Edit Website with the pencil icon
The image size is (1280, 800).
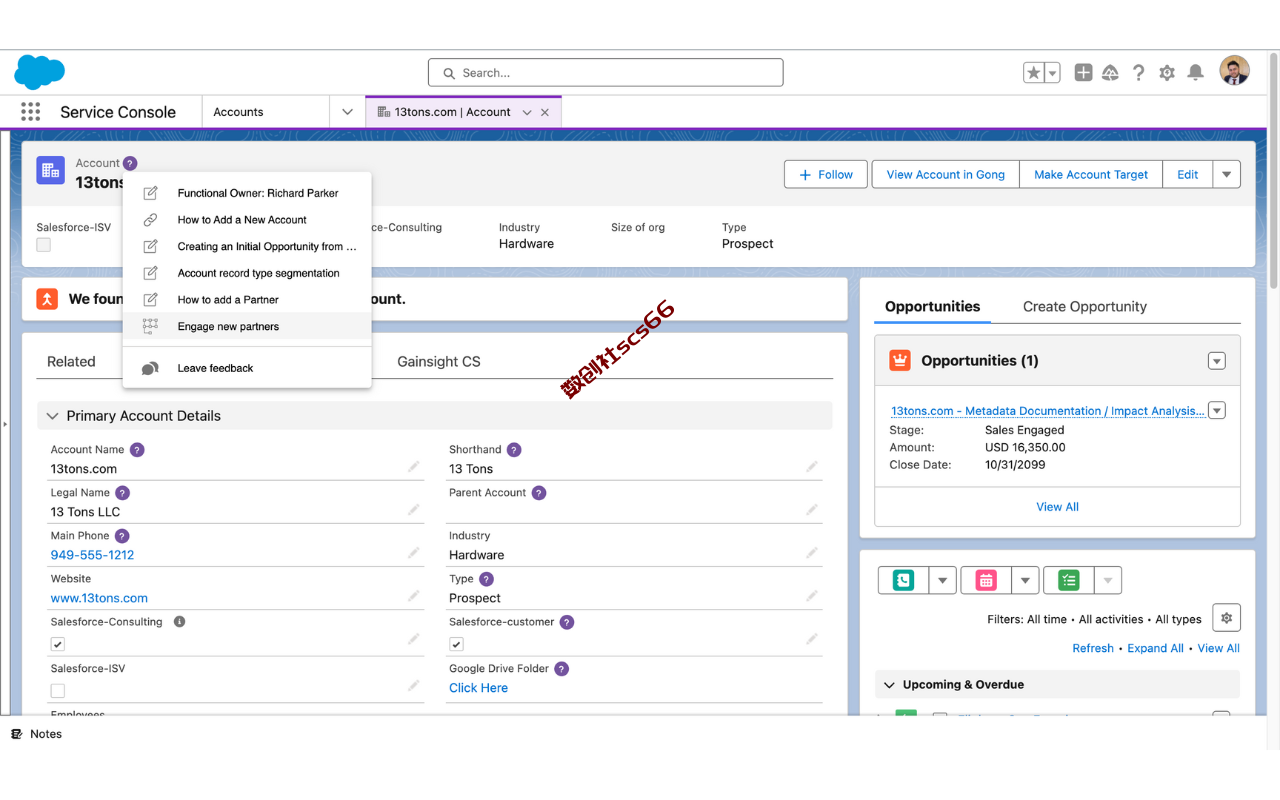pyautogui.click(x=414, y=596)
